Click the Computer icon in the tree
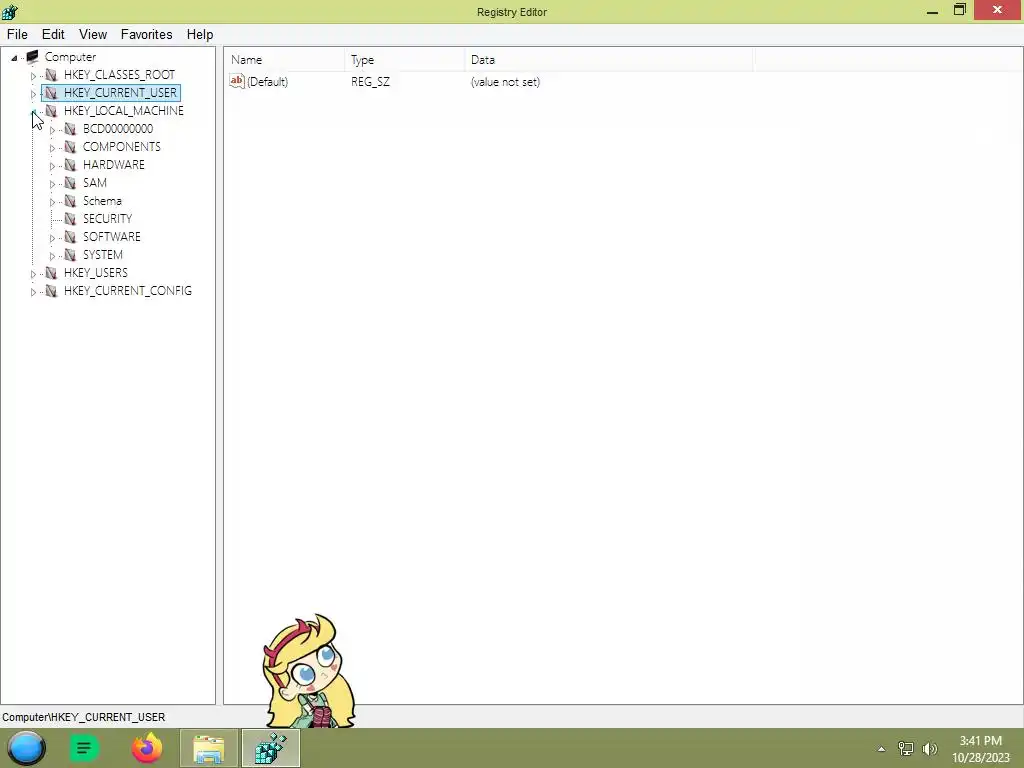The height and width of the screenshot is (768, 1024). tap(33, 57)
